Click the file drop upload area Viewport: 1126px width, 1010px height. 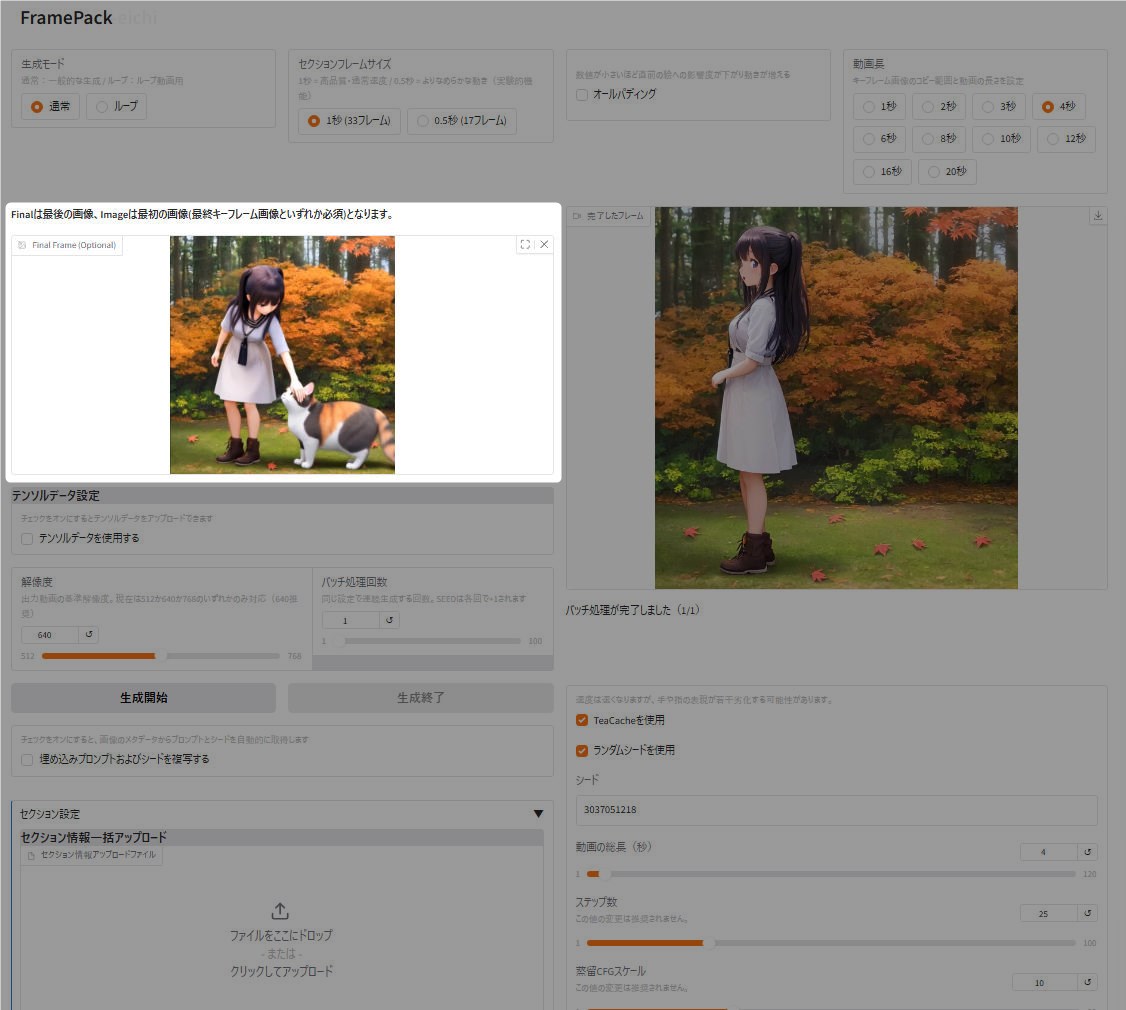coord(281,940)
